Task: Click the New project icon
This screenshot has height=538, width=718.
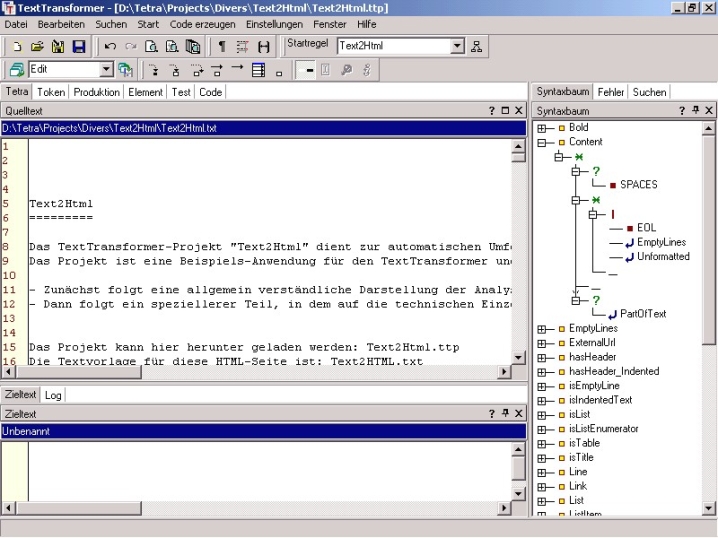Action: click(x=17, y=46)
